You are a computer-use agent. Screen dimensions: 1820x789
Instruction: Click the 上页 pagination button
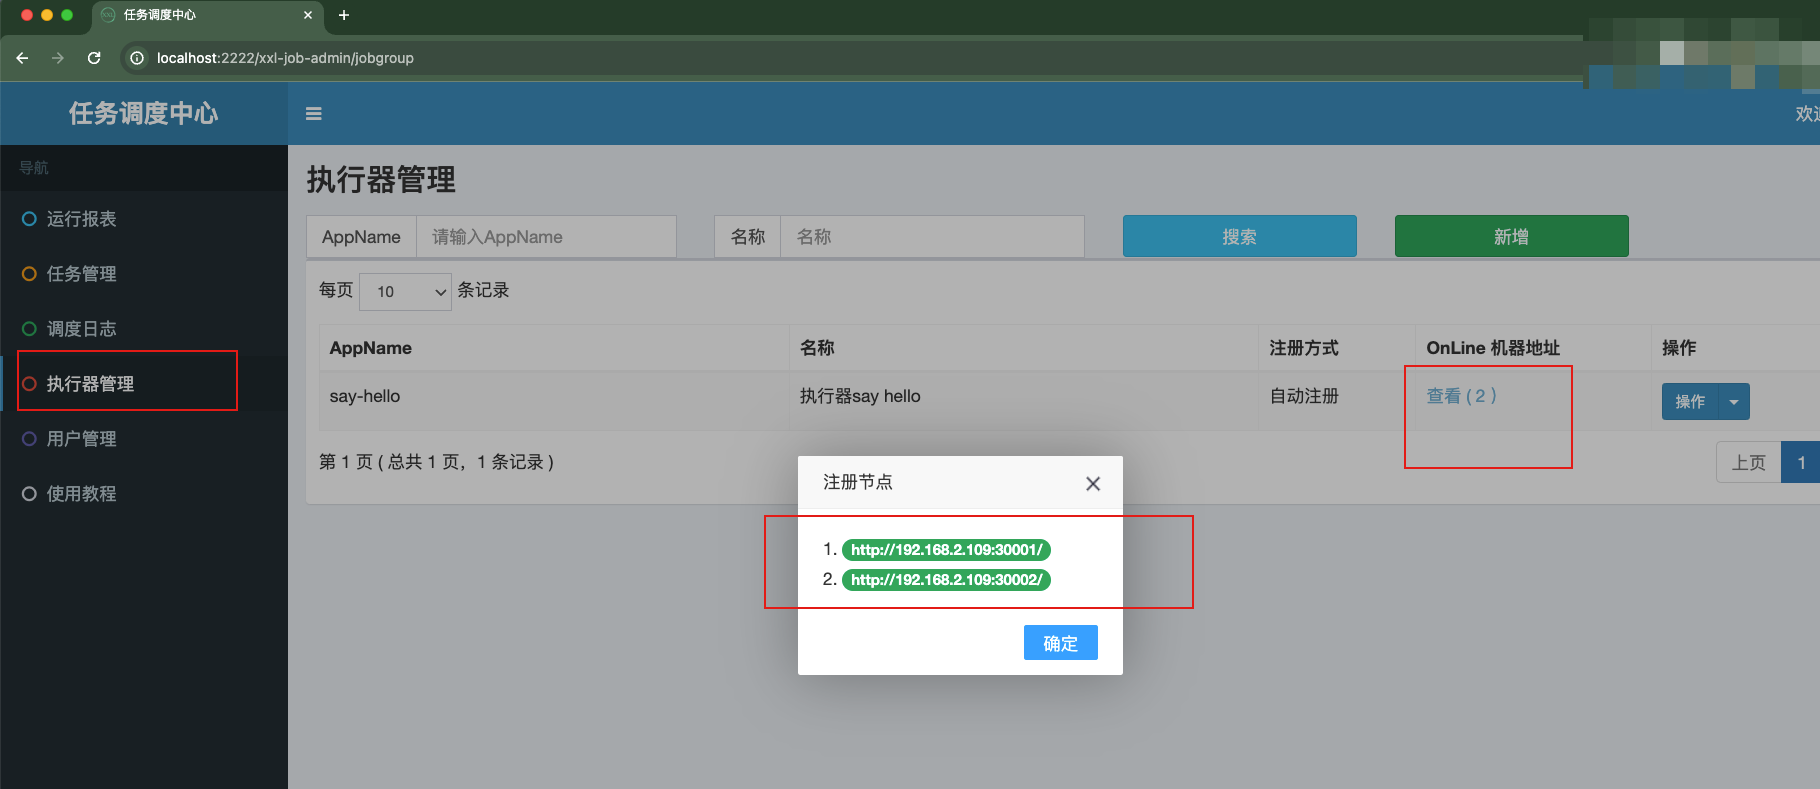pyautogui.click(x=1748, y=463)
